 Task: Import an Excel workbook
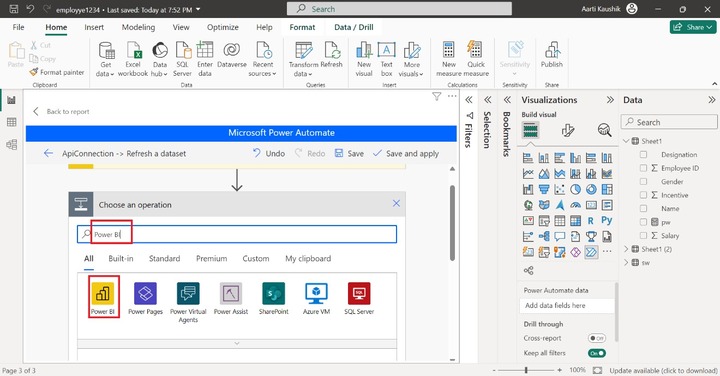click(x=133, y=60)
